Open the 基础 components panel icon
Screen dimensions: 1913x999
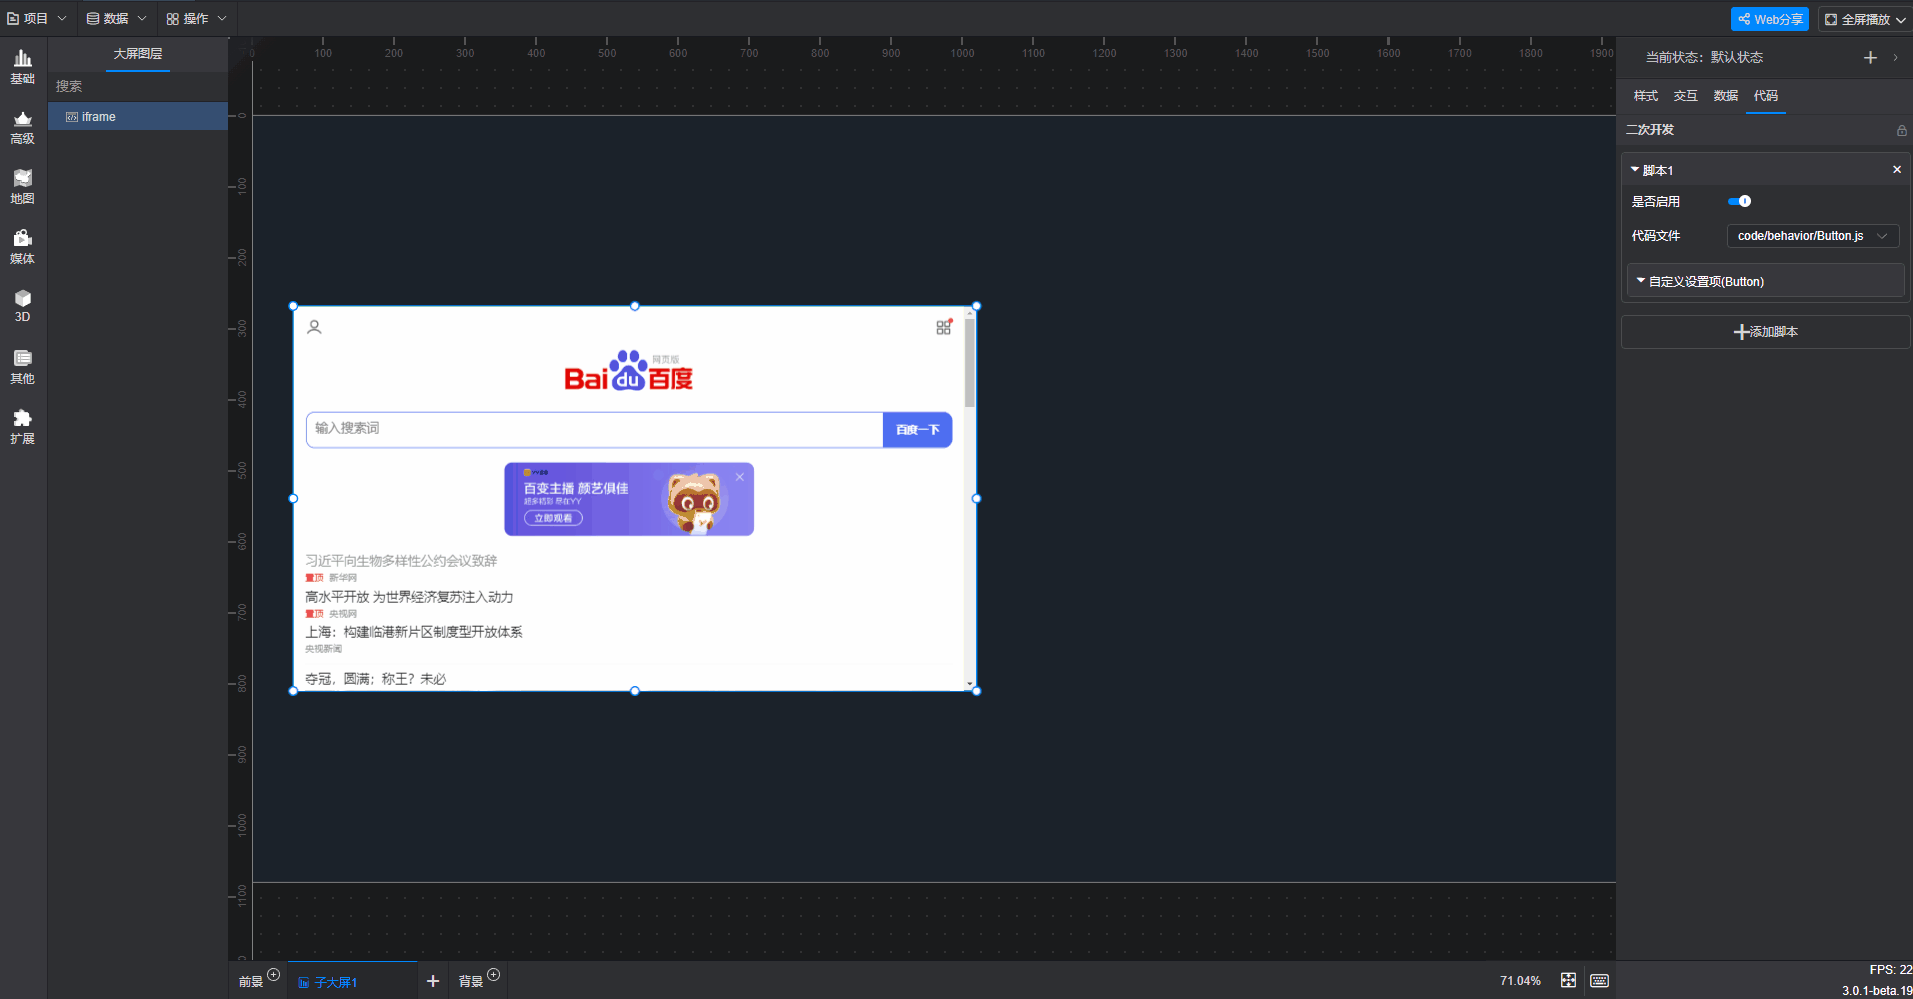click(x=22, y=66)
